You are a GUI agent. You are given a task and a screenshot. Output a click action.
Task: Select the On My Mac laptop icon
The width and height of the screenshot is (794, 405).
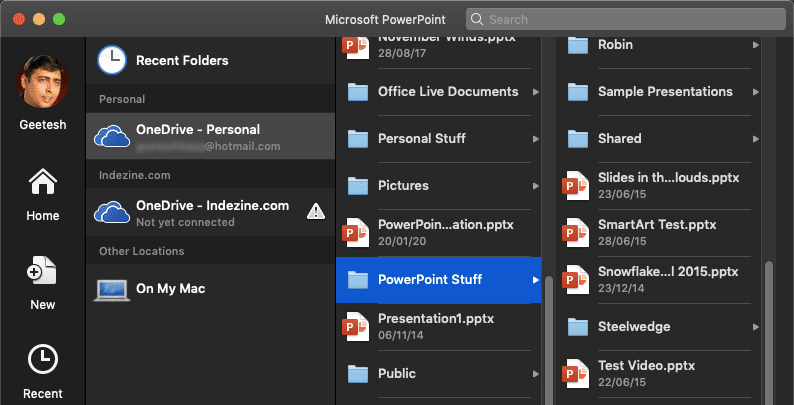click(x=112, y=290)
